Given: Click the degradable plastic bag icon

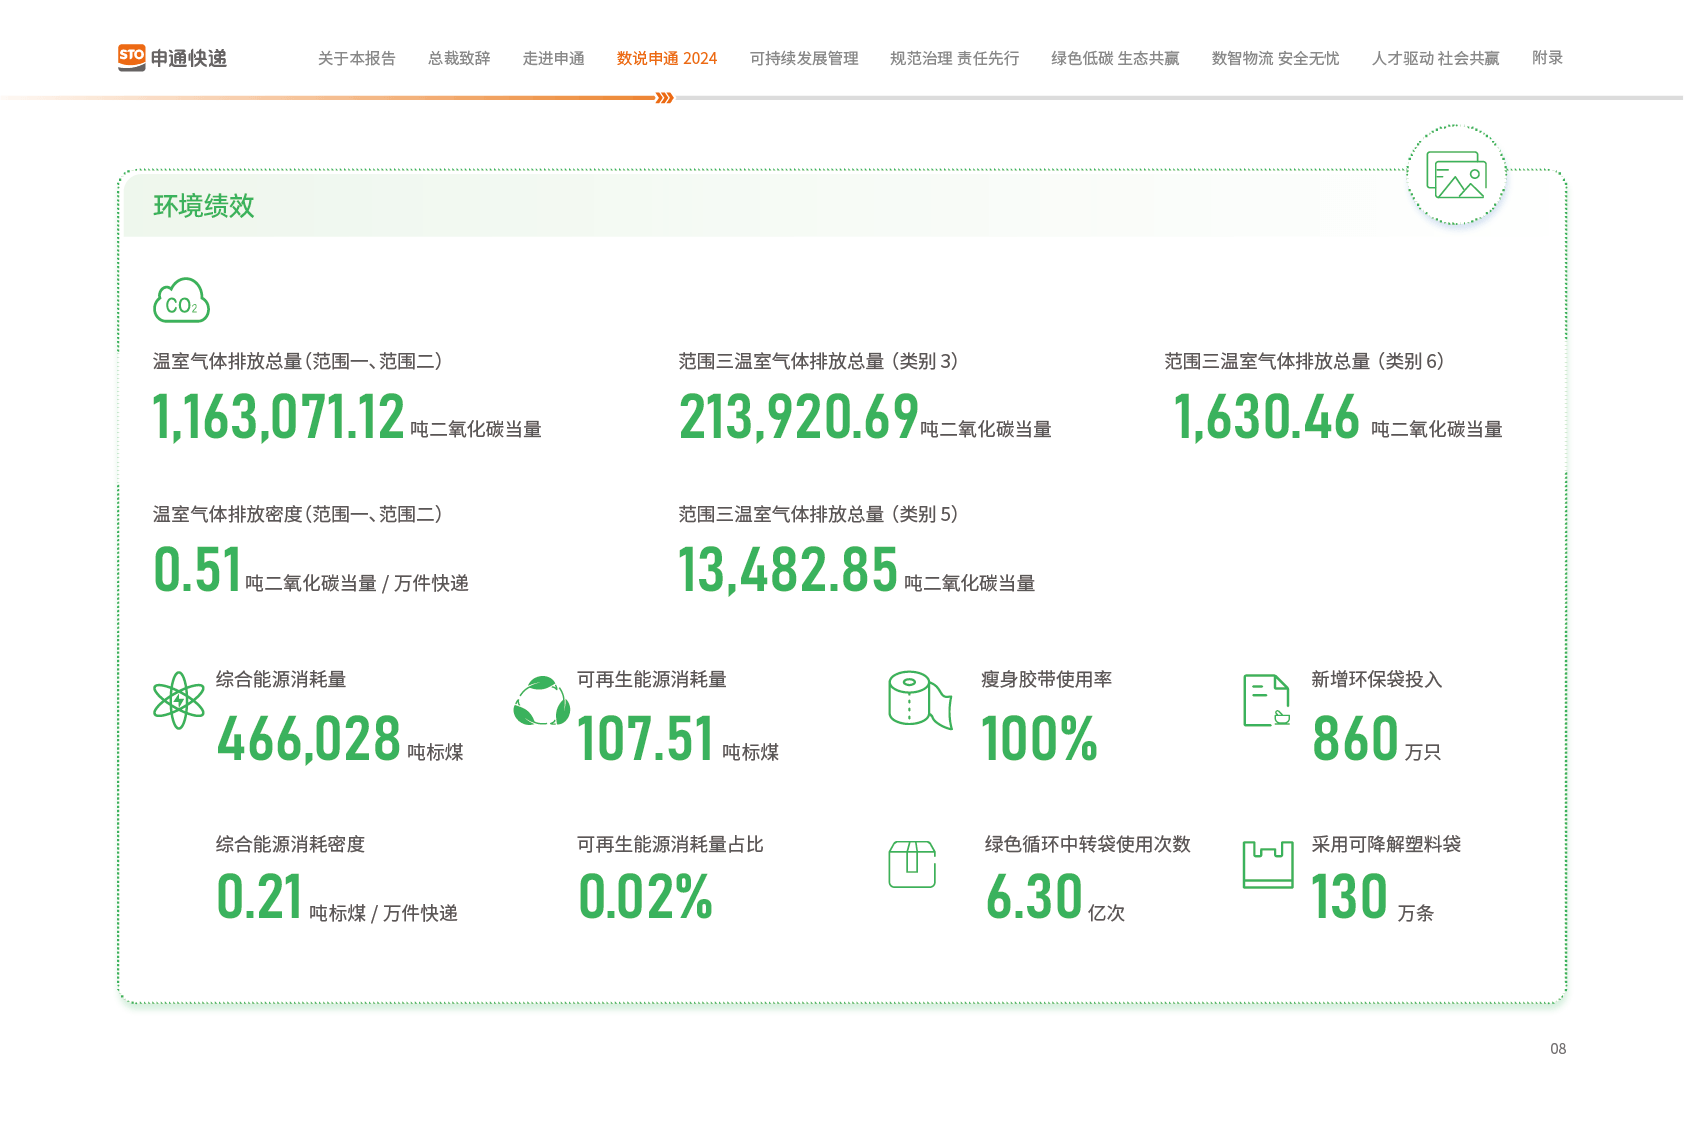Looking at the screenshot, I should 1267,864.
